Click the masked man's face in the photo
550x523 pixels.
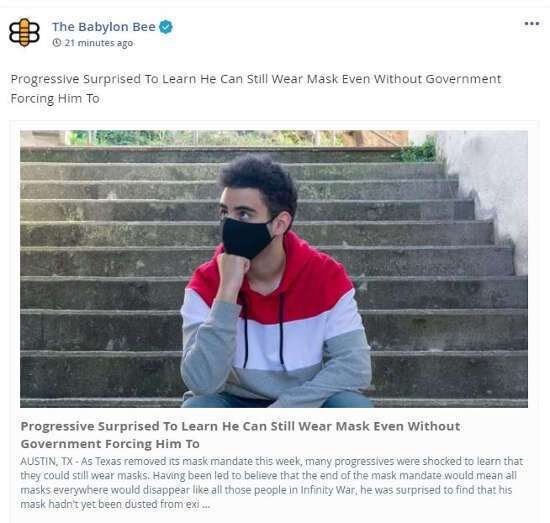pyautogui.click(x=248, y=217)
